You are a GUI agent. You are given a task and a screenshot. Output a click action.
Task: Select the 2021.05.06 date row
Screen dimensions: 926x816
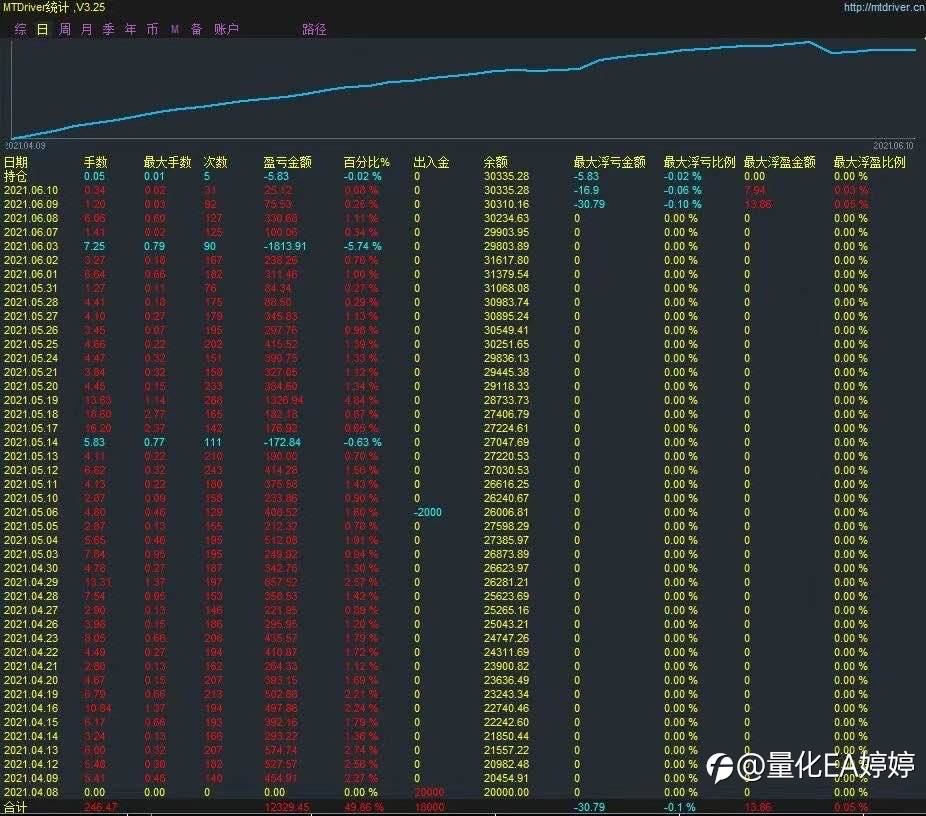coord(31,513)
